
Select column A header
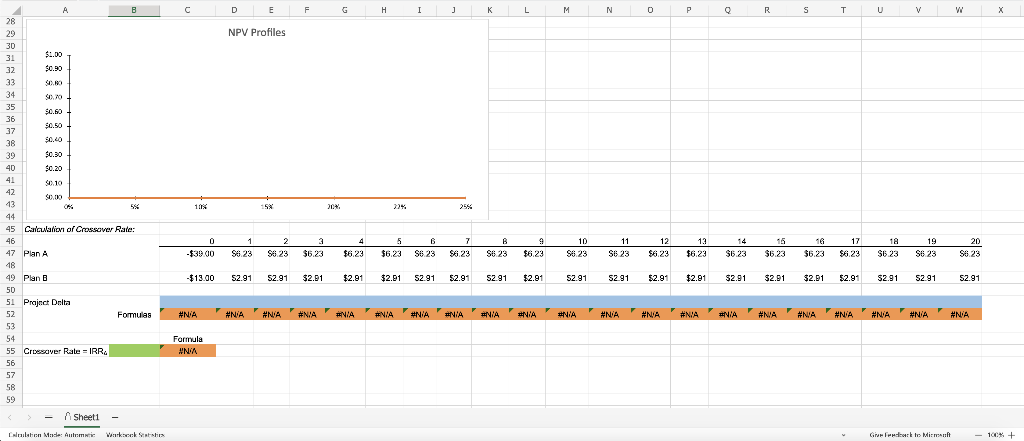click(65, 10)
